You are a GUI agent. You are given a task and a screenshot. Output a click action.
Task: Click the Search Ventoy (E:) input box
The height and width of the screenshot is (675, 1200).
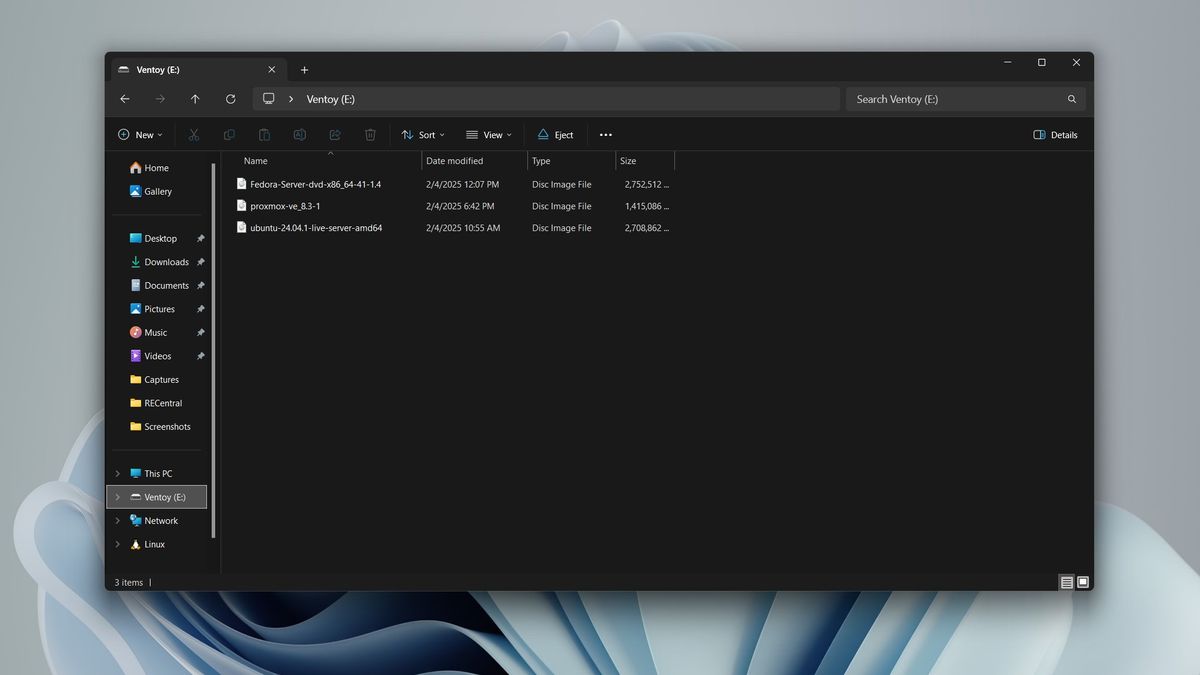pyautogui.click(x=960, y=99)
